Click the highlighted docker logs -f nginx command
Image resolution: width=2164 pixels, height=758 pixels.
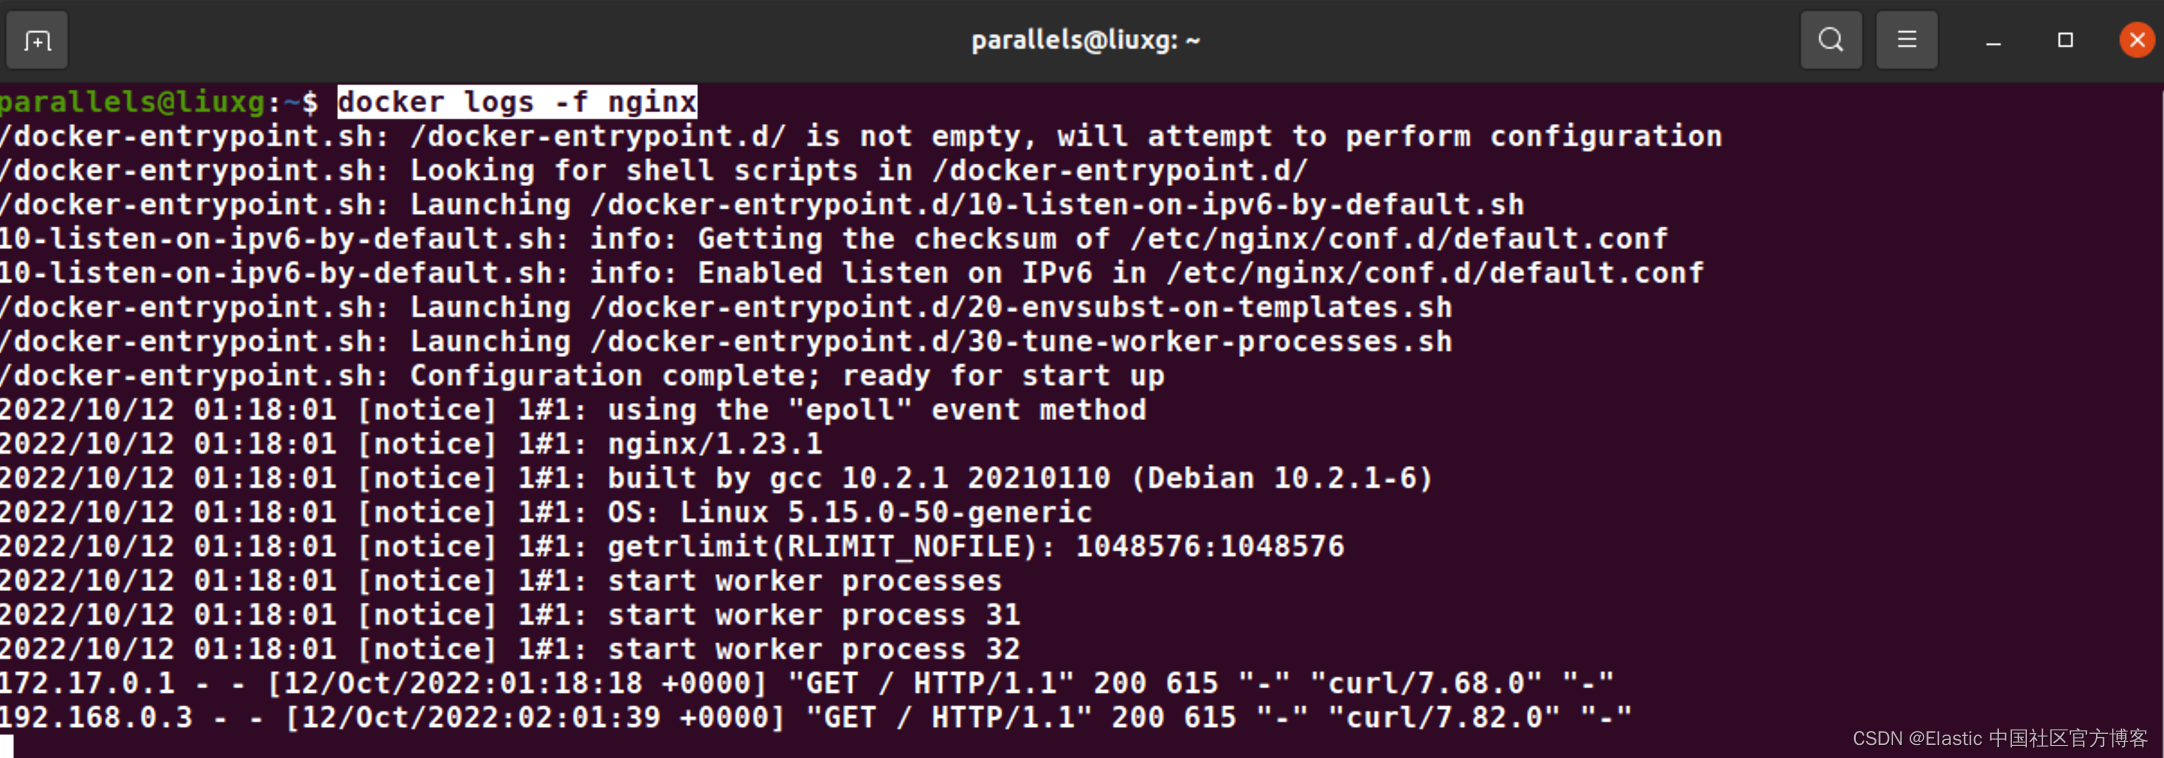pyautogui.click(x=517, y=102)
